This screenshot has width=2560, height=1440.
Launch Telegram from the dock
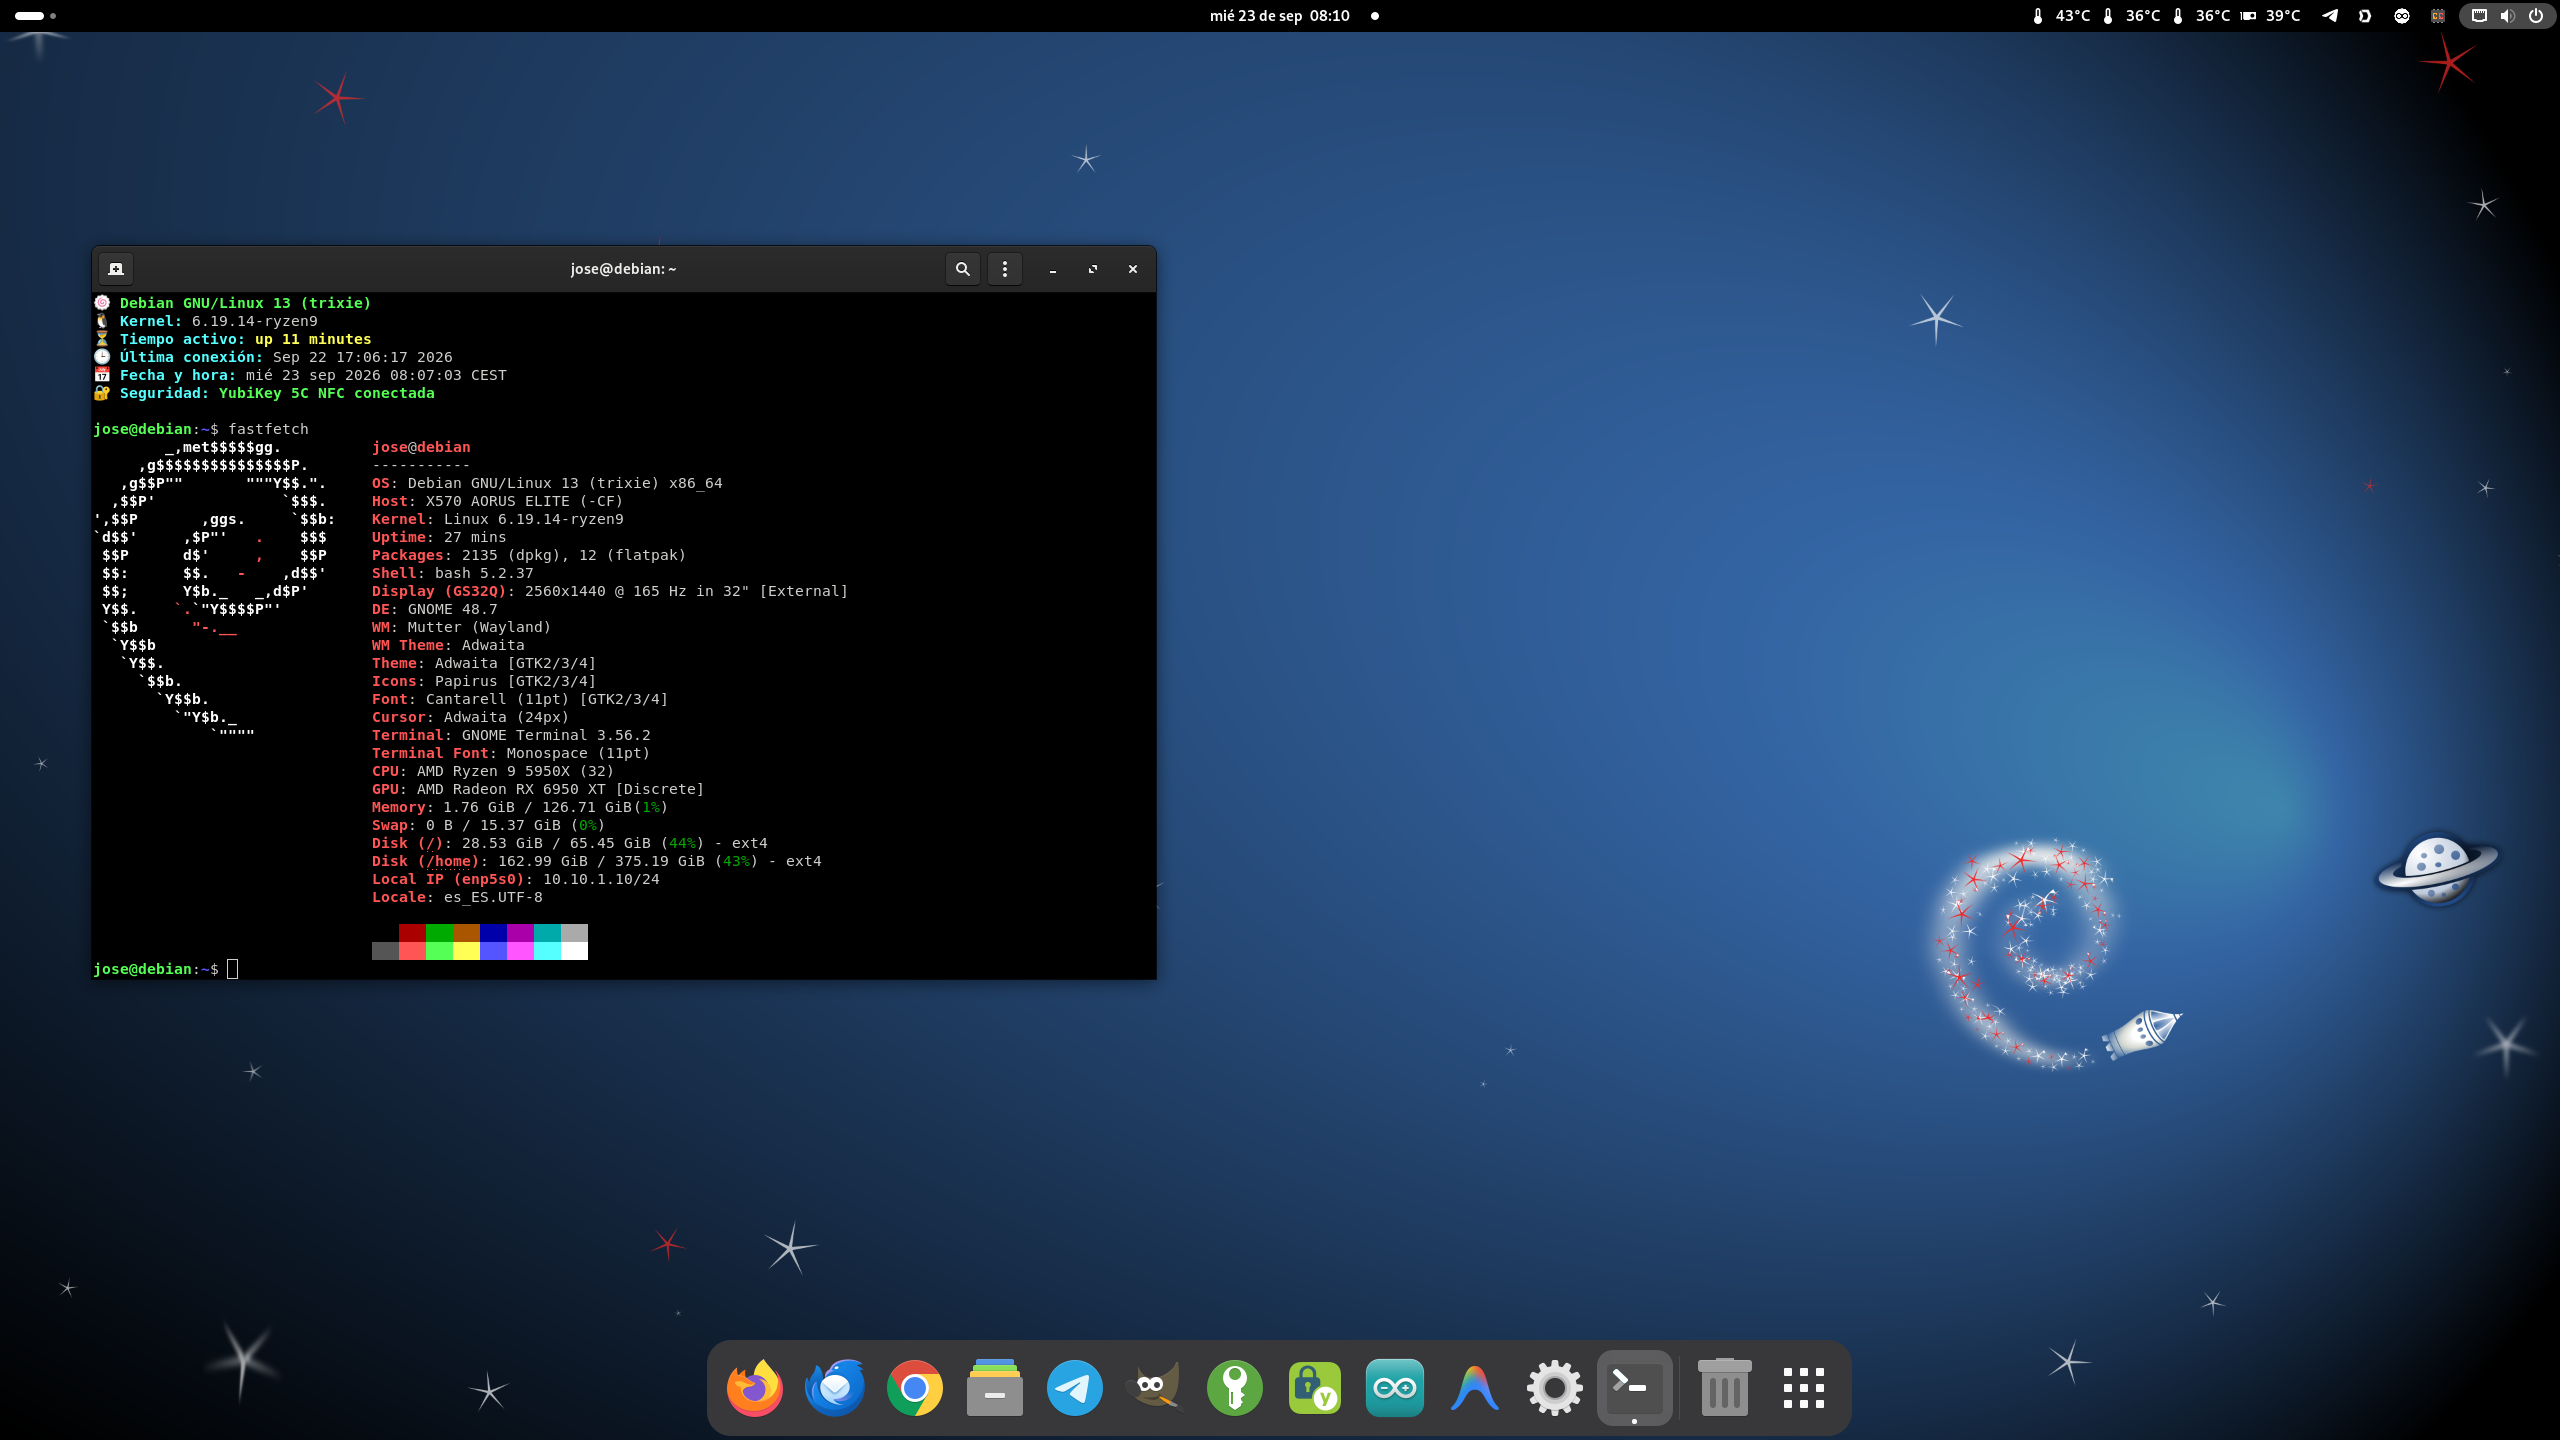pos(1074,1388)
